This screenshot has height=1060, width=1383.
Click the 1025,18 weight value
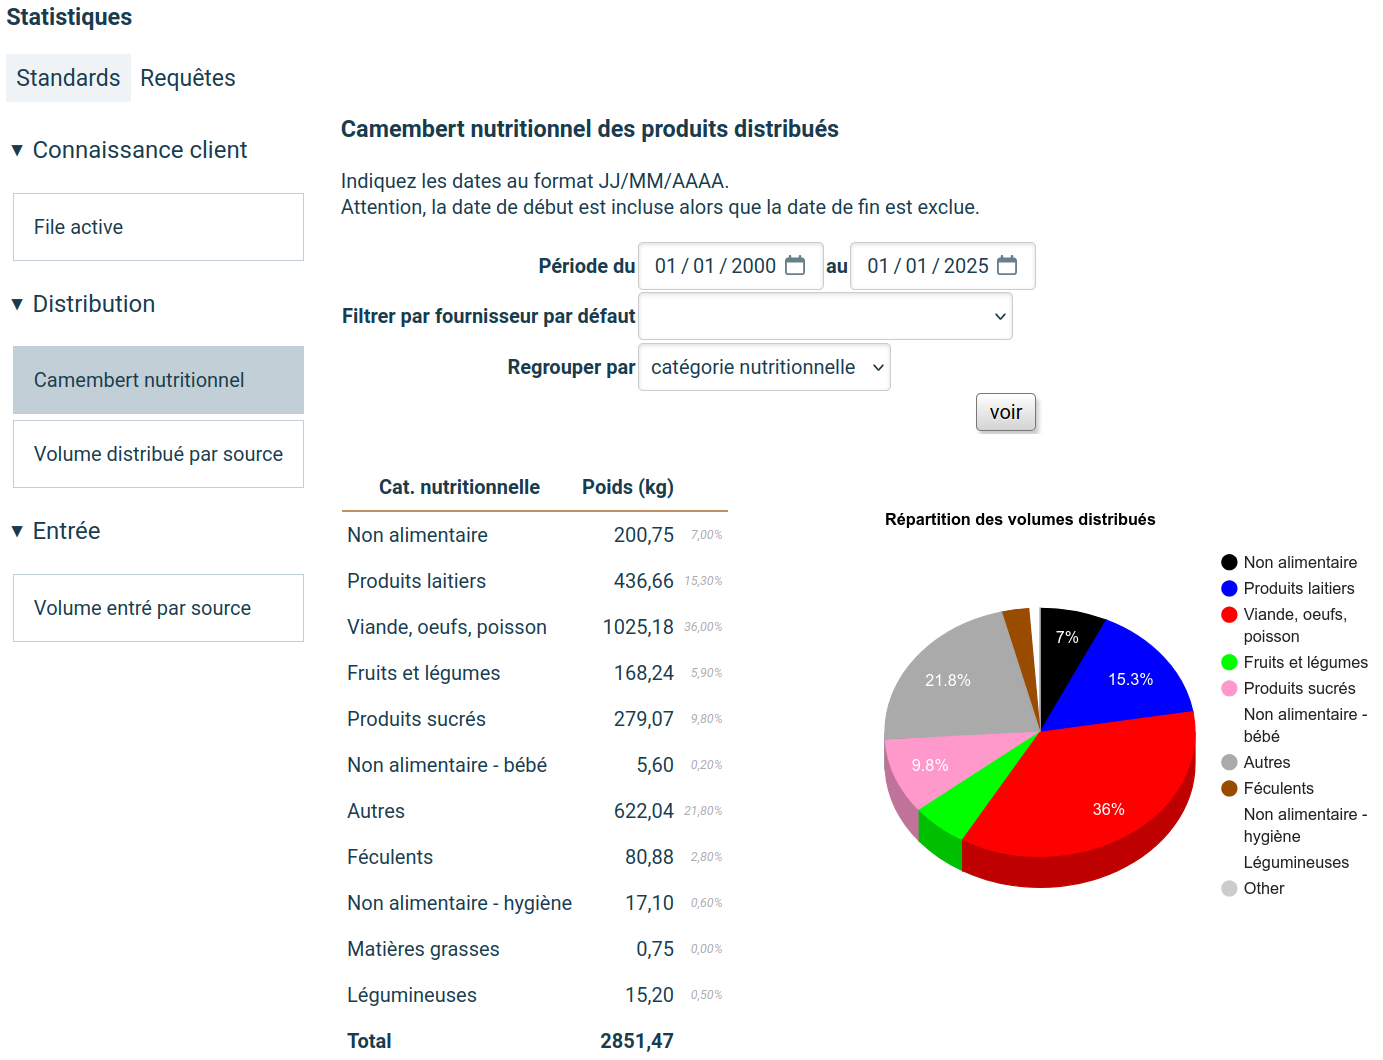point(638,627)
